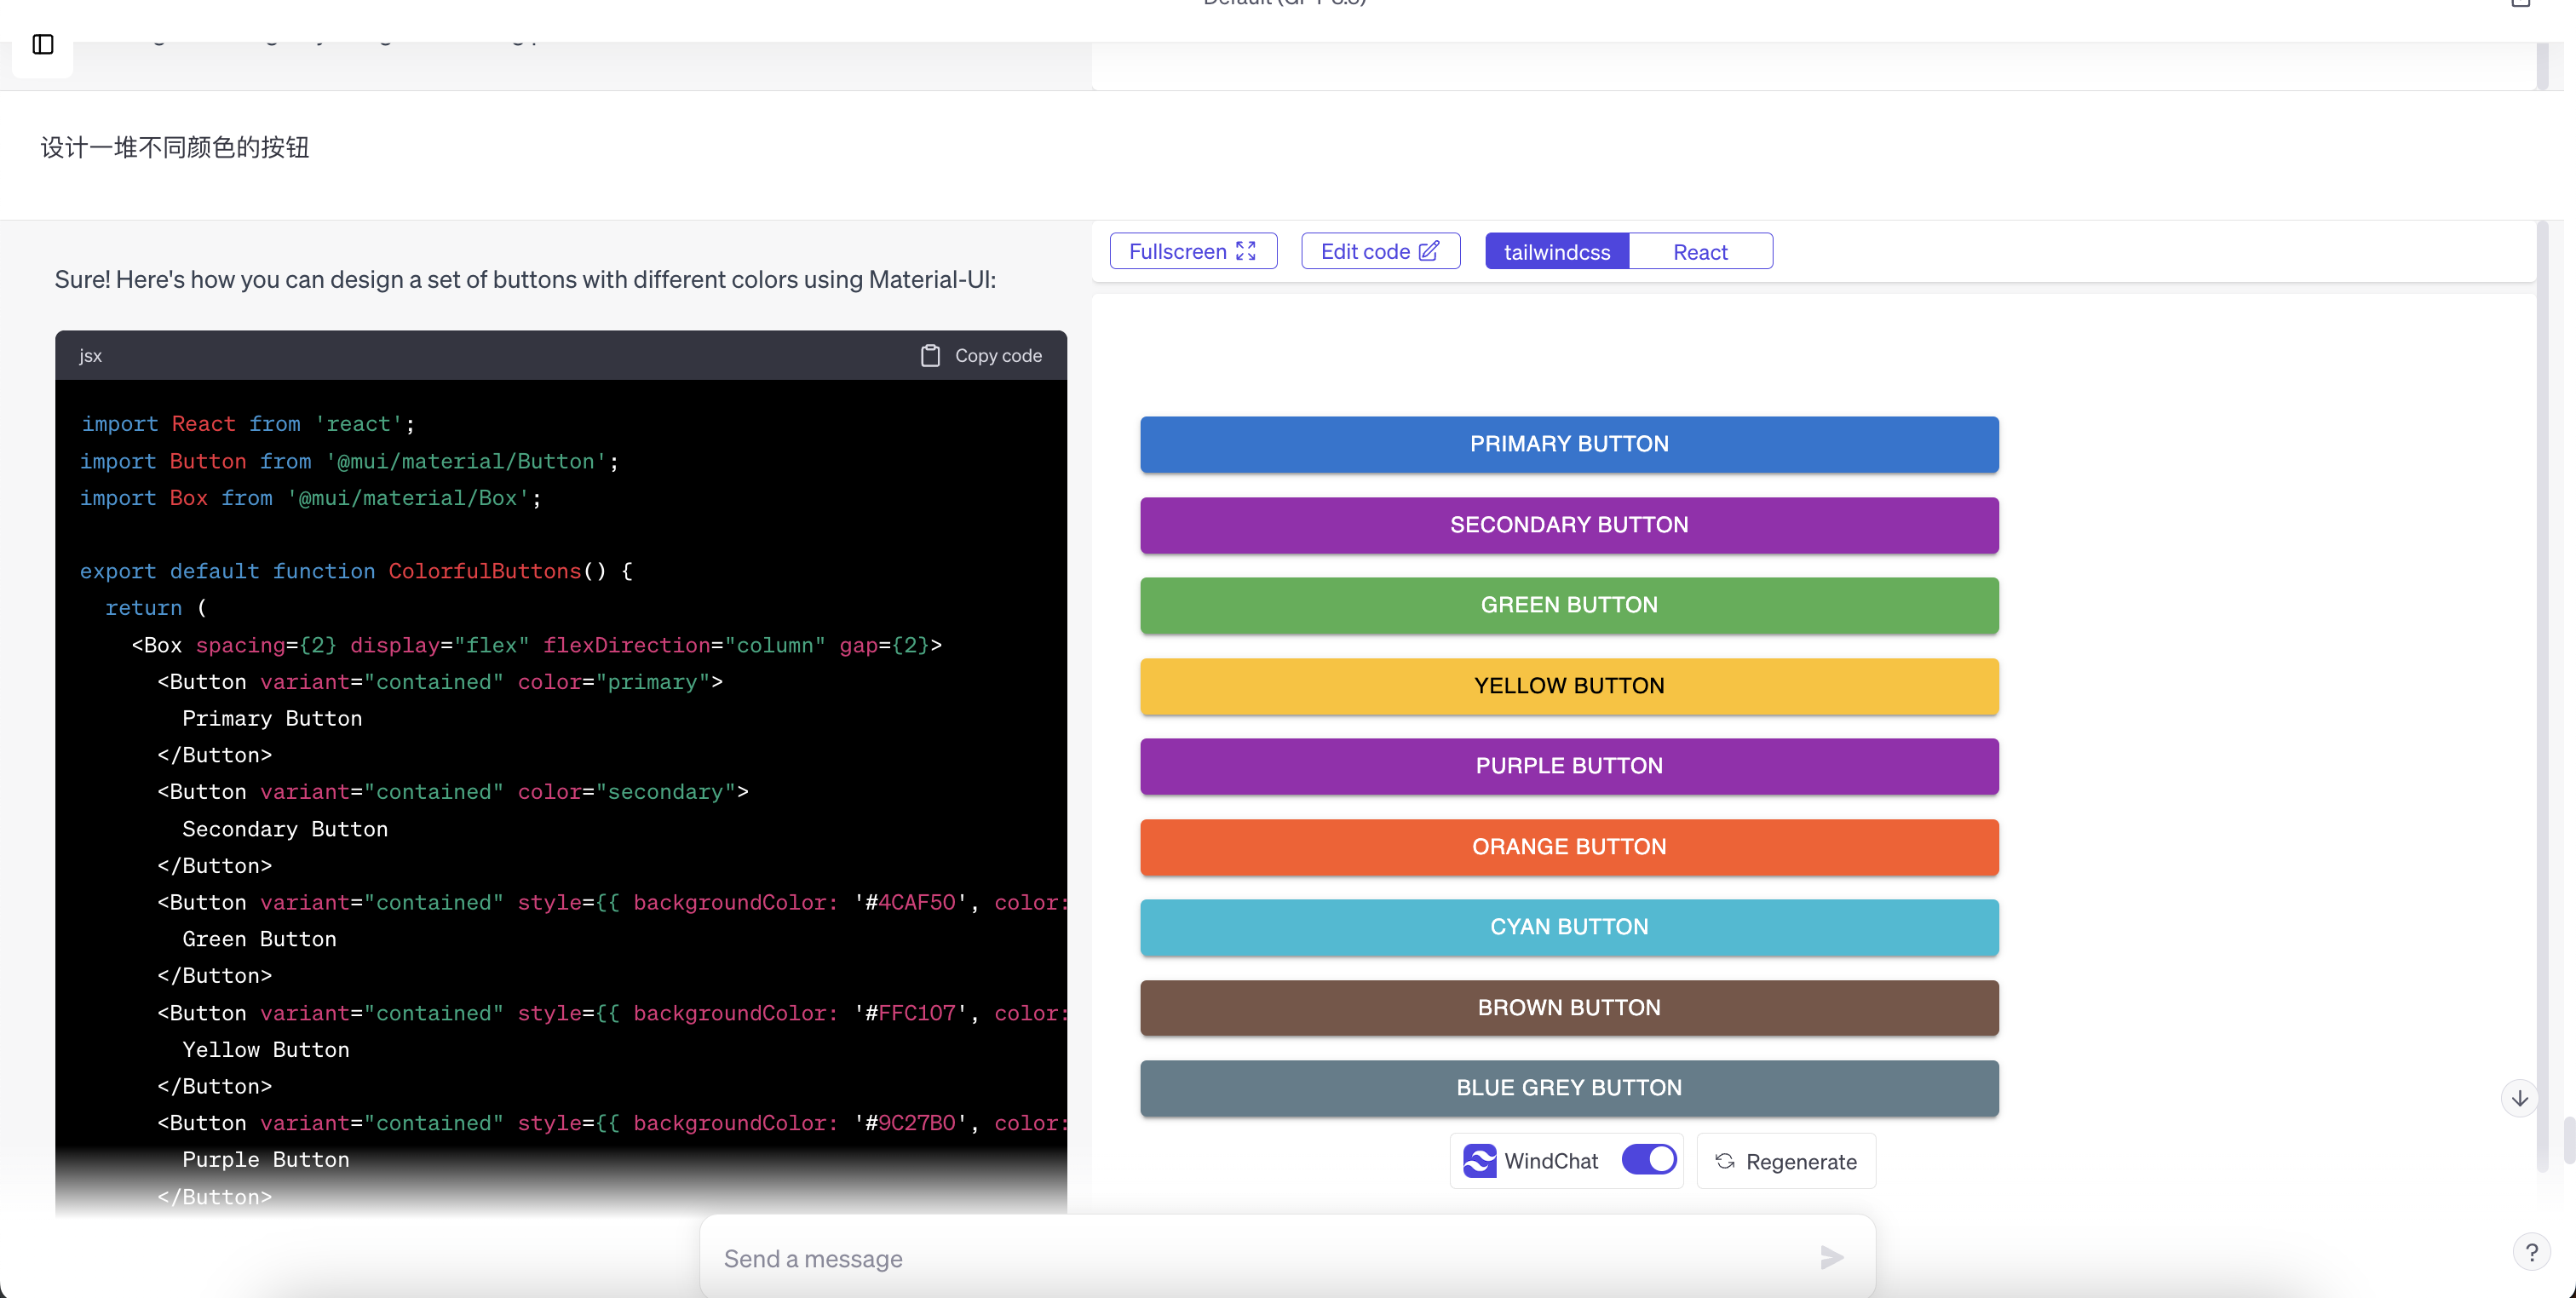Click the Cyan Button in preview

click(x=1568, y=927)
